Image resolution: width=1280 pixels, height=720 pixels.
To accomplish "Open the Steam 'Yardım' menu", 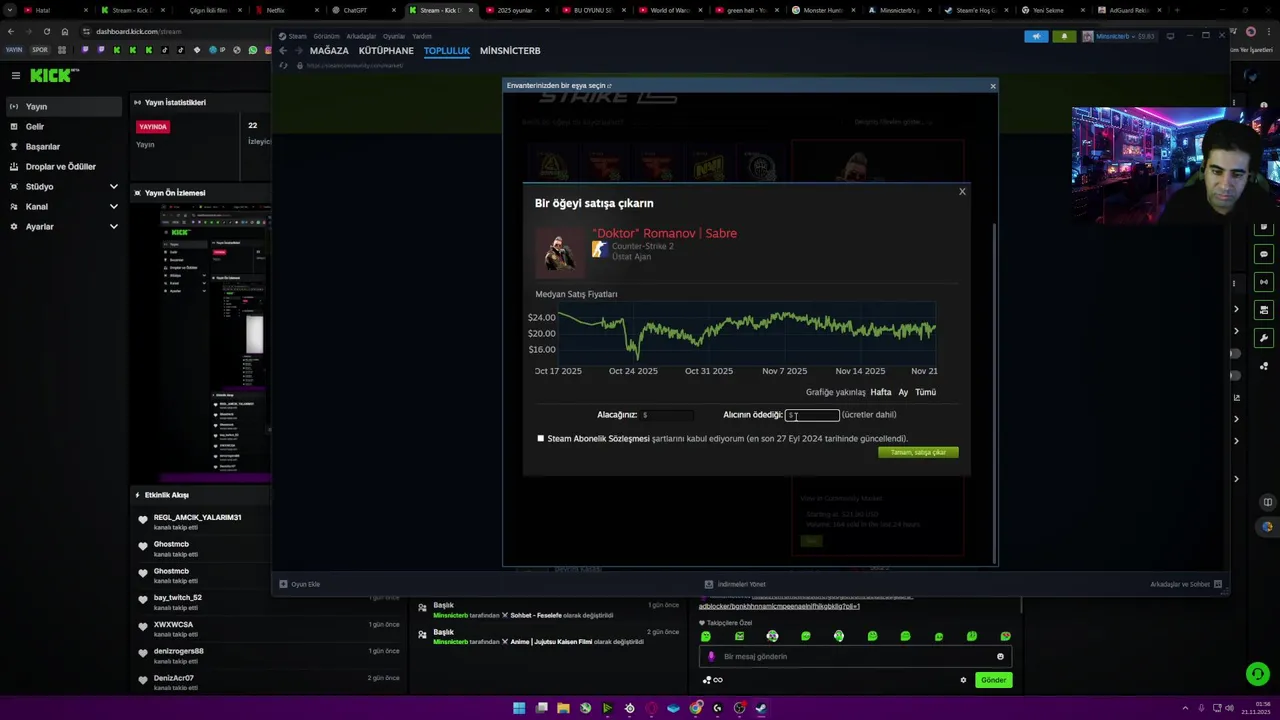I will point(422,36).
